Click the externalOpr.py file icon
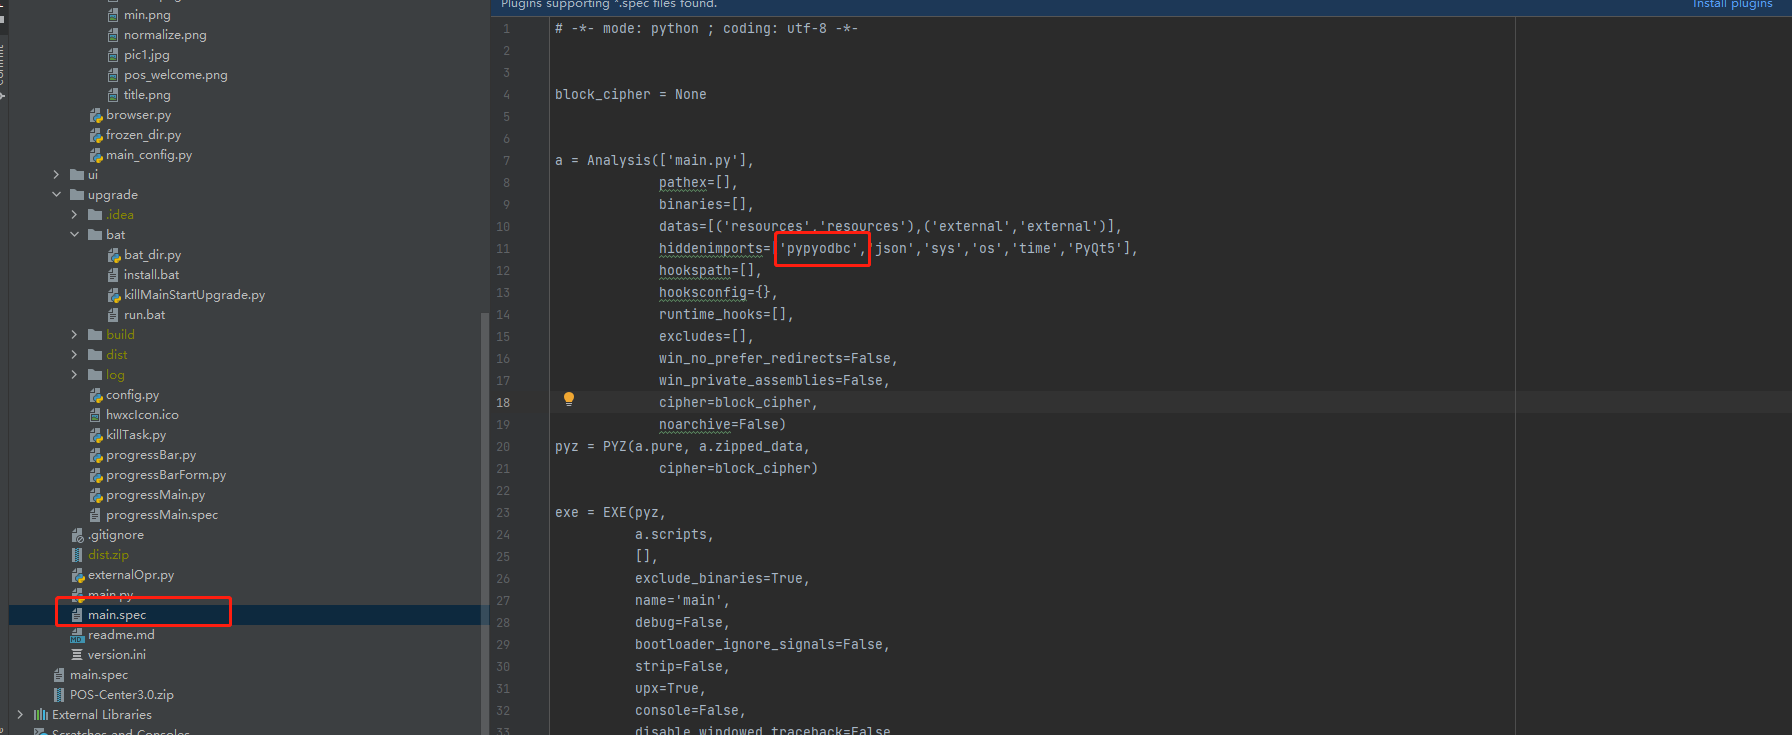Screen dimensions: 1792x735 point(78,575)
